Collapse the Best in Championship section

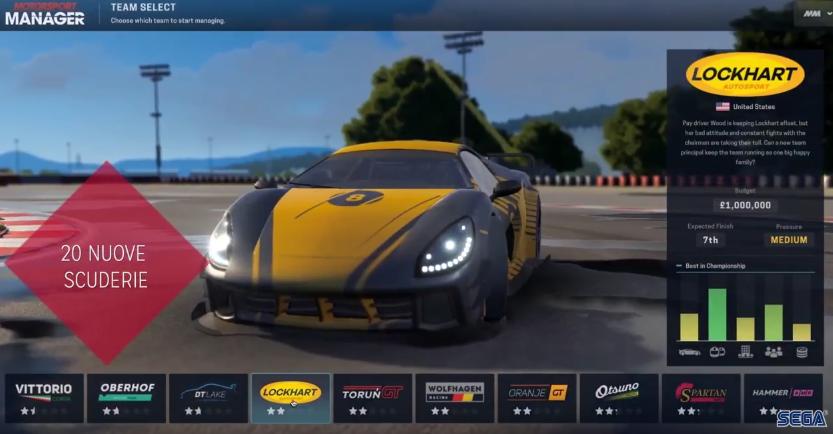tap(679, 266)
